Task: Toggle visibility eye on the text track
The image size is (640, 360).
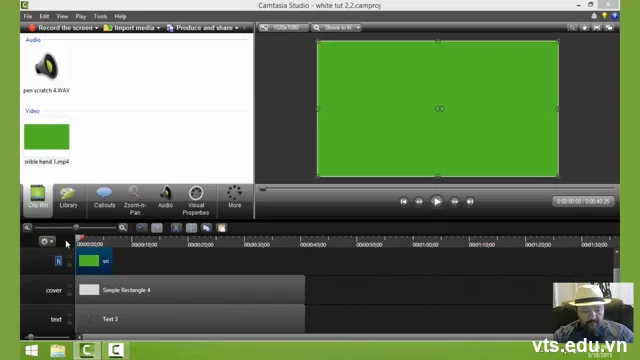Action: 69,315
